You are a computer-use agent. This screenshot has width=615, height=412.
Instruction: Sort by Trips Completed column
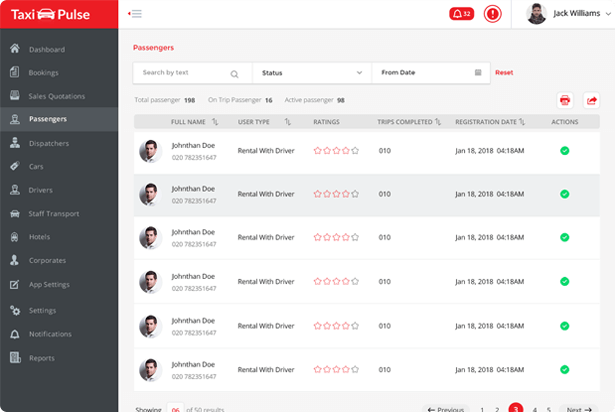pos(438,122)
